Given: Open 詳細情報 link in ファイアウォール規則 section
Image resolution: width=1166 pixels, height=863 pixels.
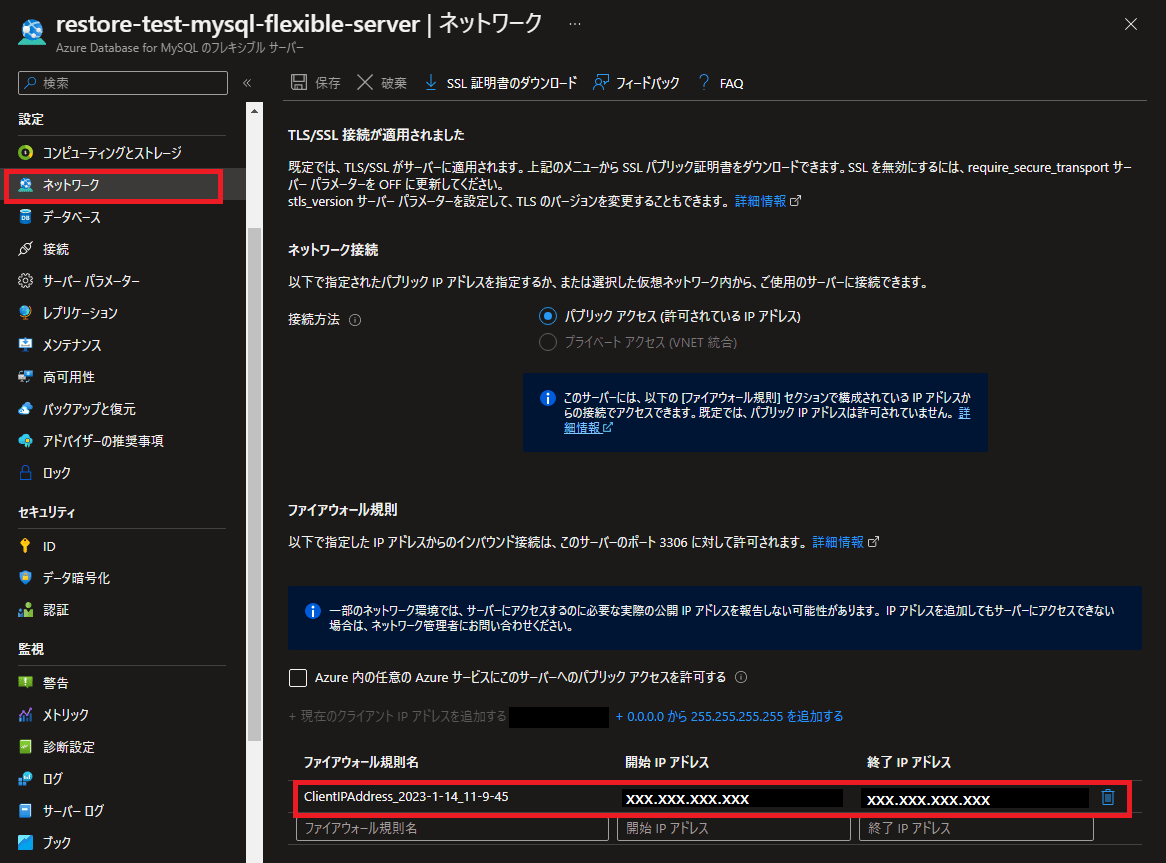Looking at the screenshot, I should pyautogui.click(x=845, y=542).
